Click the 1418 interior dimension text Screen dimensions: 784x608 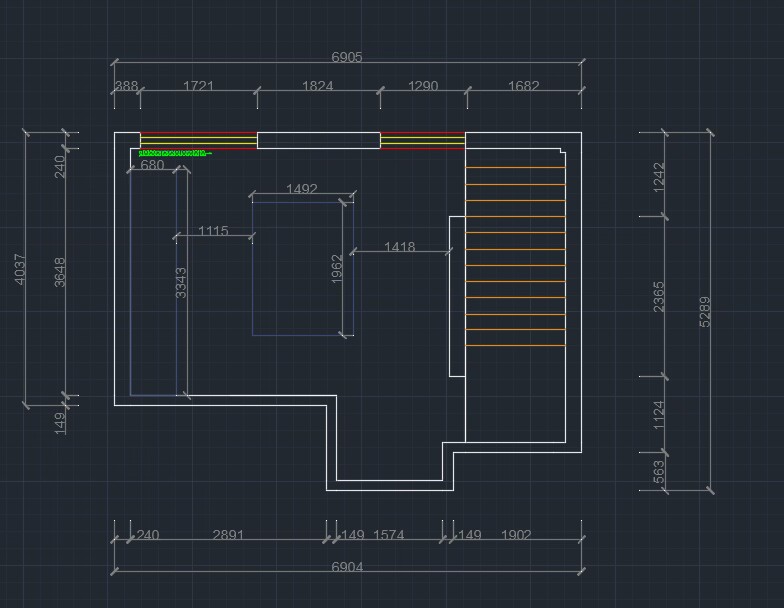click(x=399, y=247)
